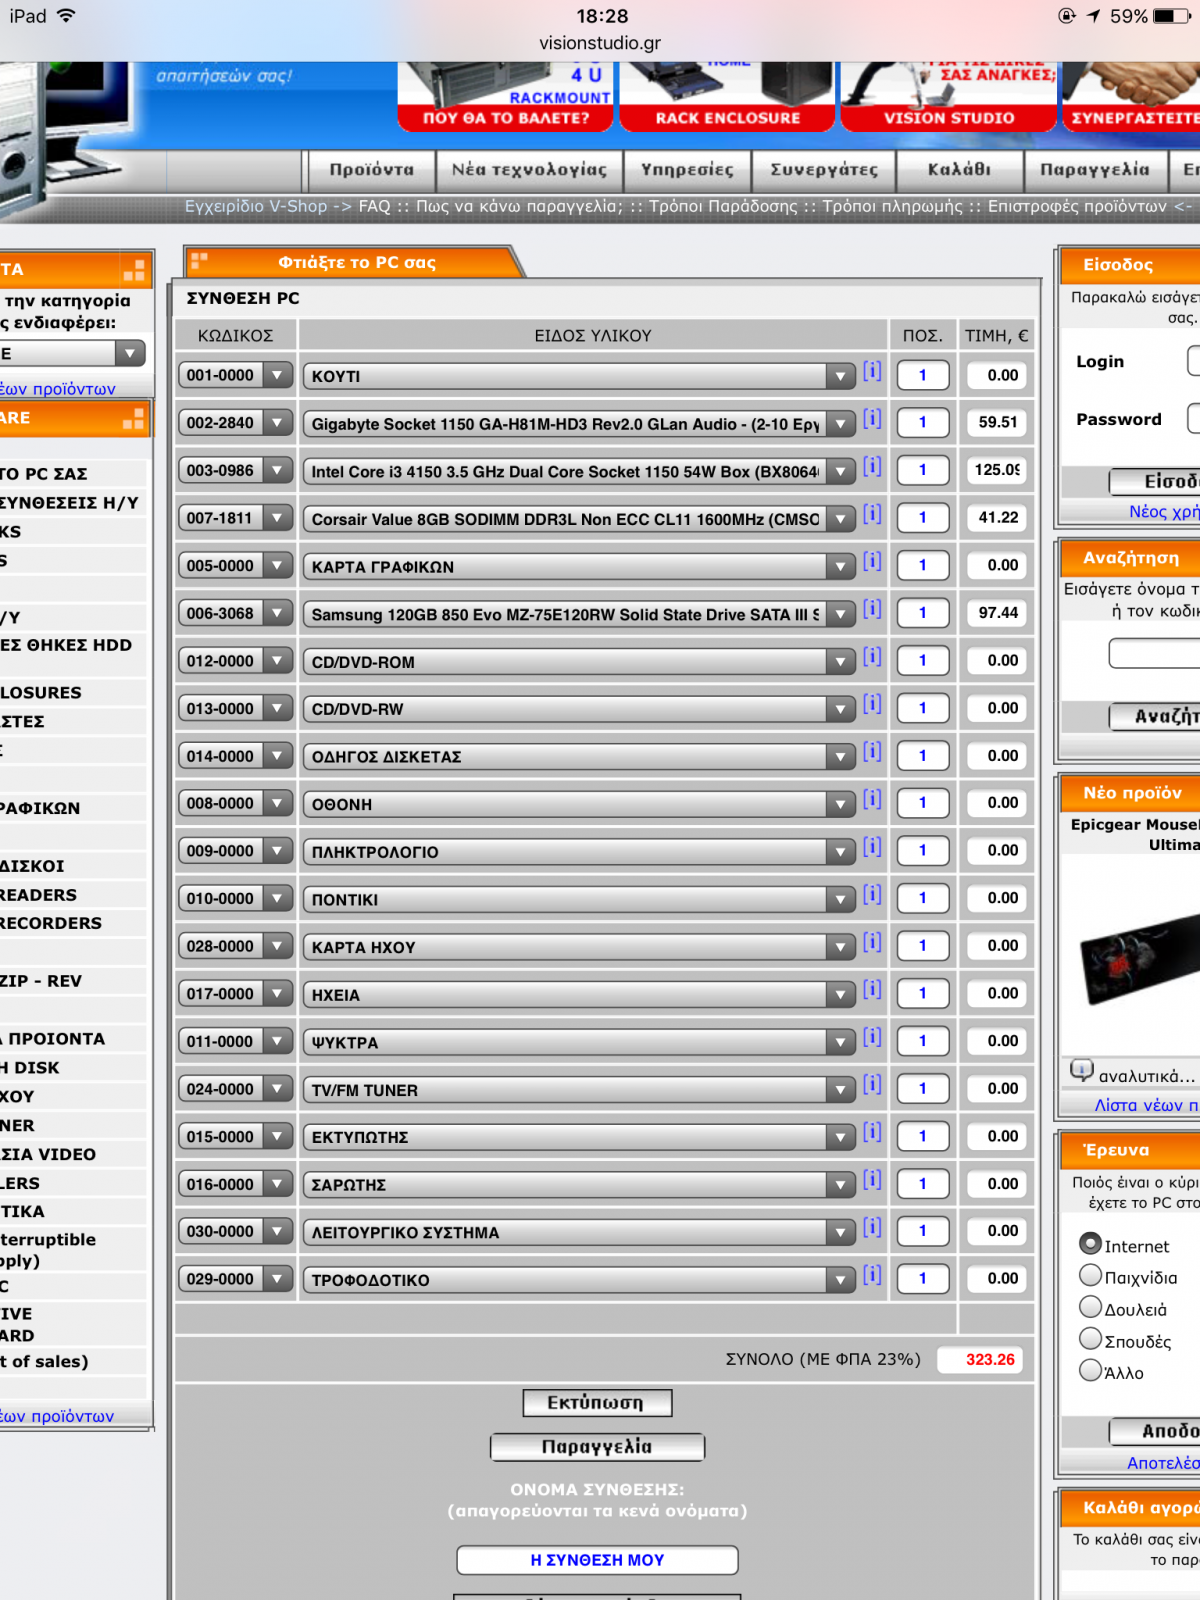Click the Παραγγελία order button below total
The width and height of the screenshot is (1200, 1600).
click(x=597, y=1447)
